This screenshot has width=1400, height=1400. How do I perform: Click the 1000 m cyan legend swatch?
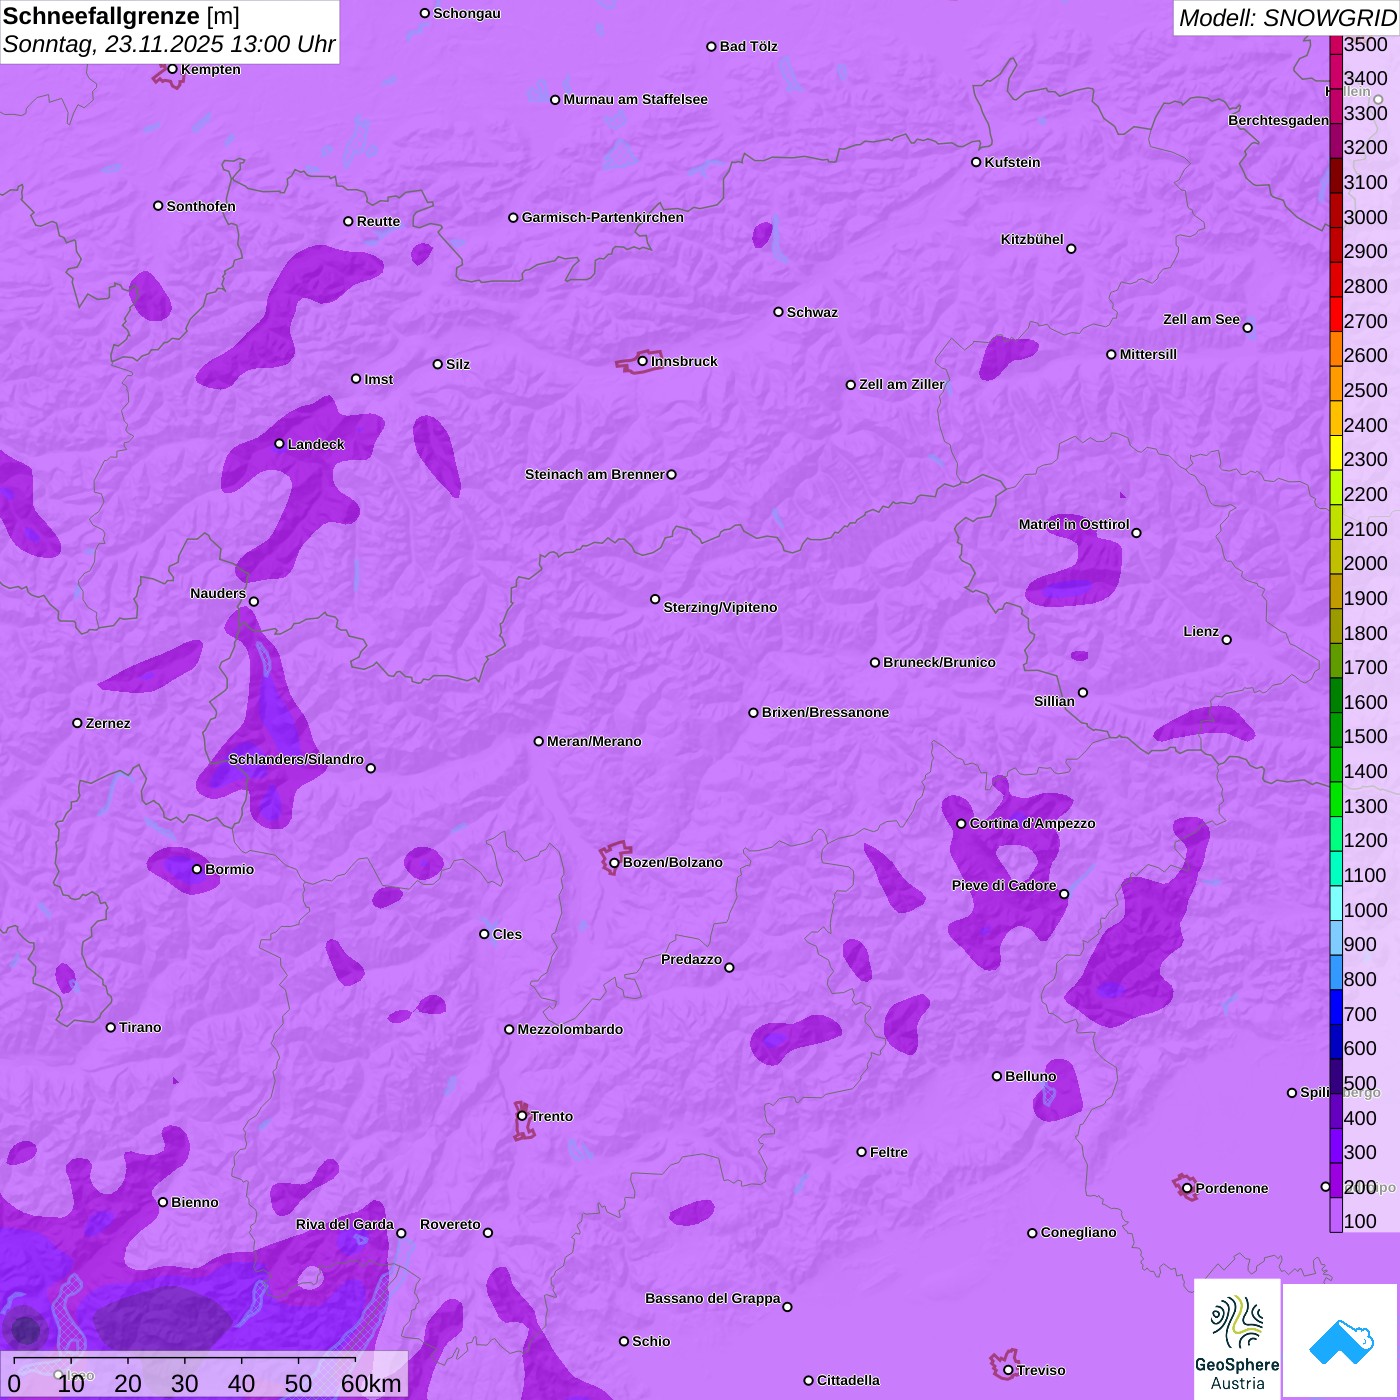1336,903
